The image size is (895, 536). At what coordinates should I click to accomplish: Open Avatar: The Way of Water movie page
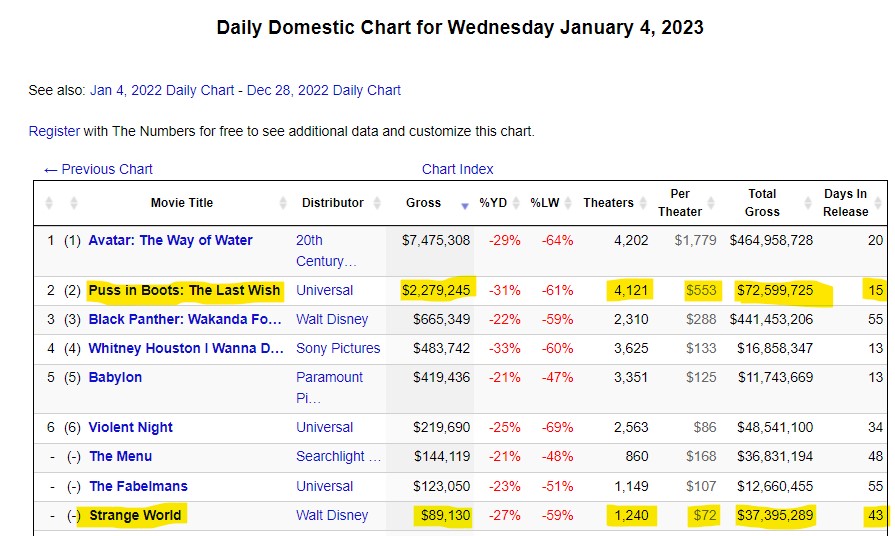click(170, 240)
